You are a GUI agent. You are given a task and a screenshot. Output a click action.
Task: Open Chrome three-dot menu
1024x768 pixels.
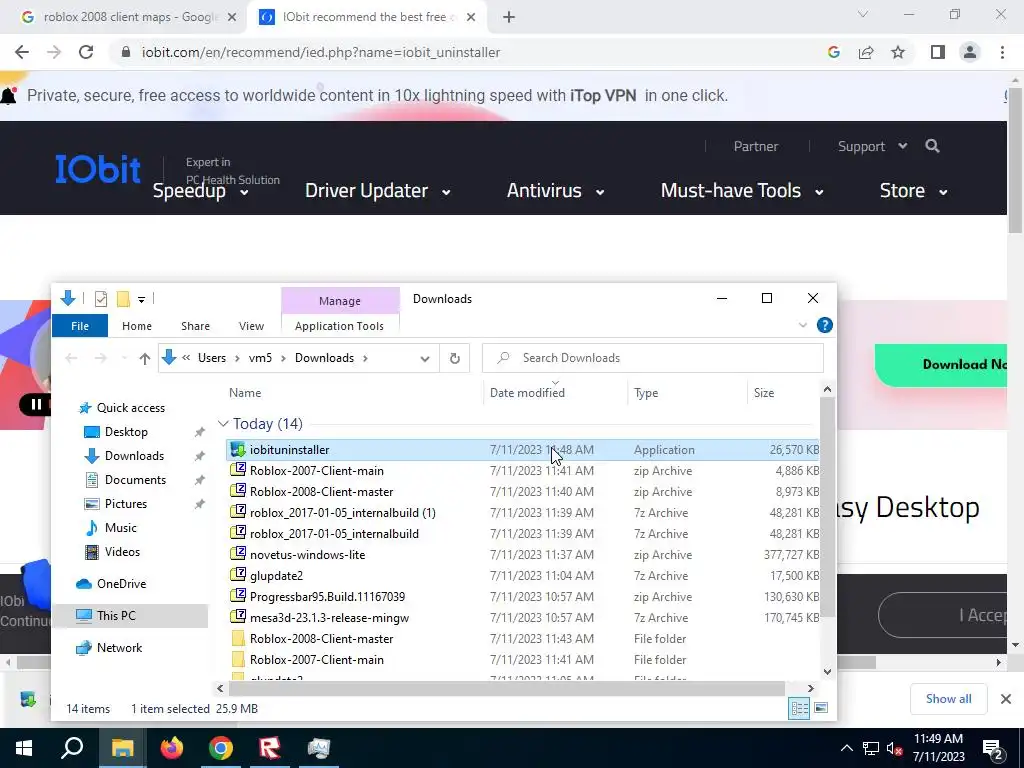click(1002, 52)
